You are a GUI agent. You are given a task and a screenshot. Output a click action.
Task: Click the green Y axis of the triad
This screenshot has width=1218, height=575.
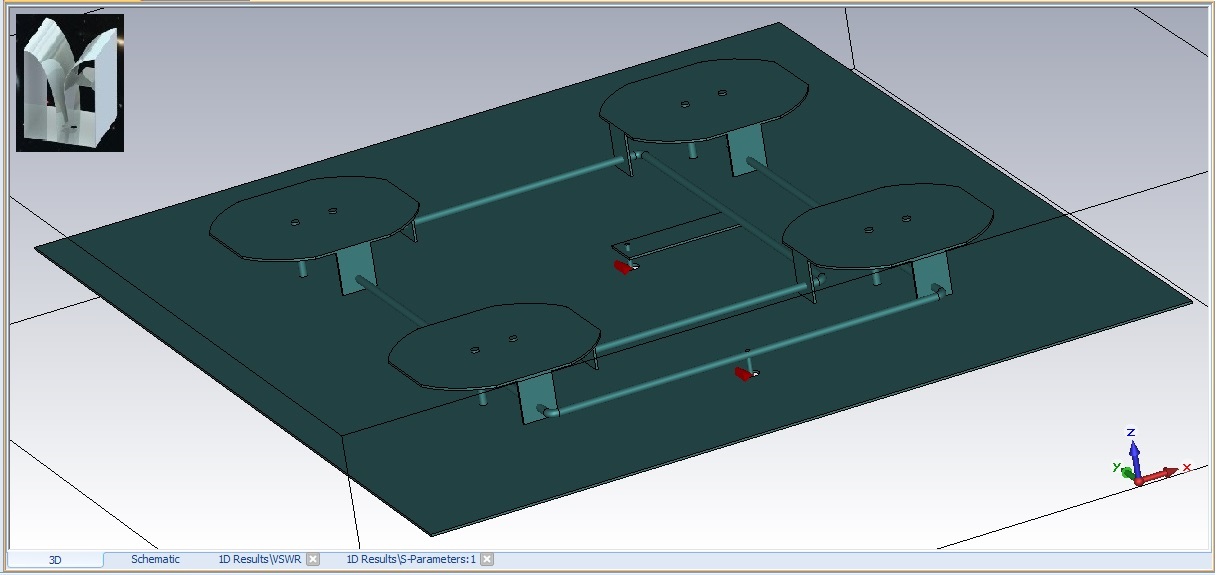1125,471
